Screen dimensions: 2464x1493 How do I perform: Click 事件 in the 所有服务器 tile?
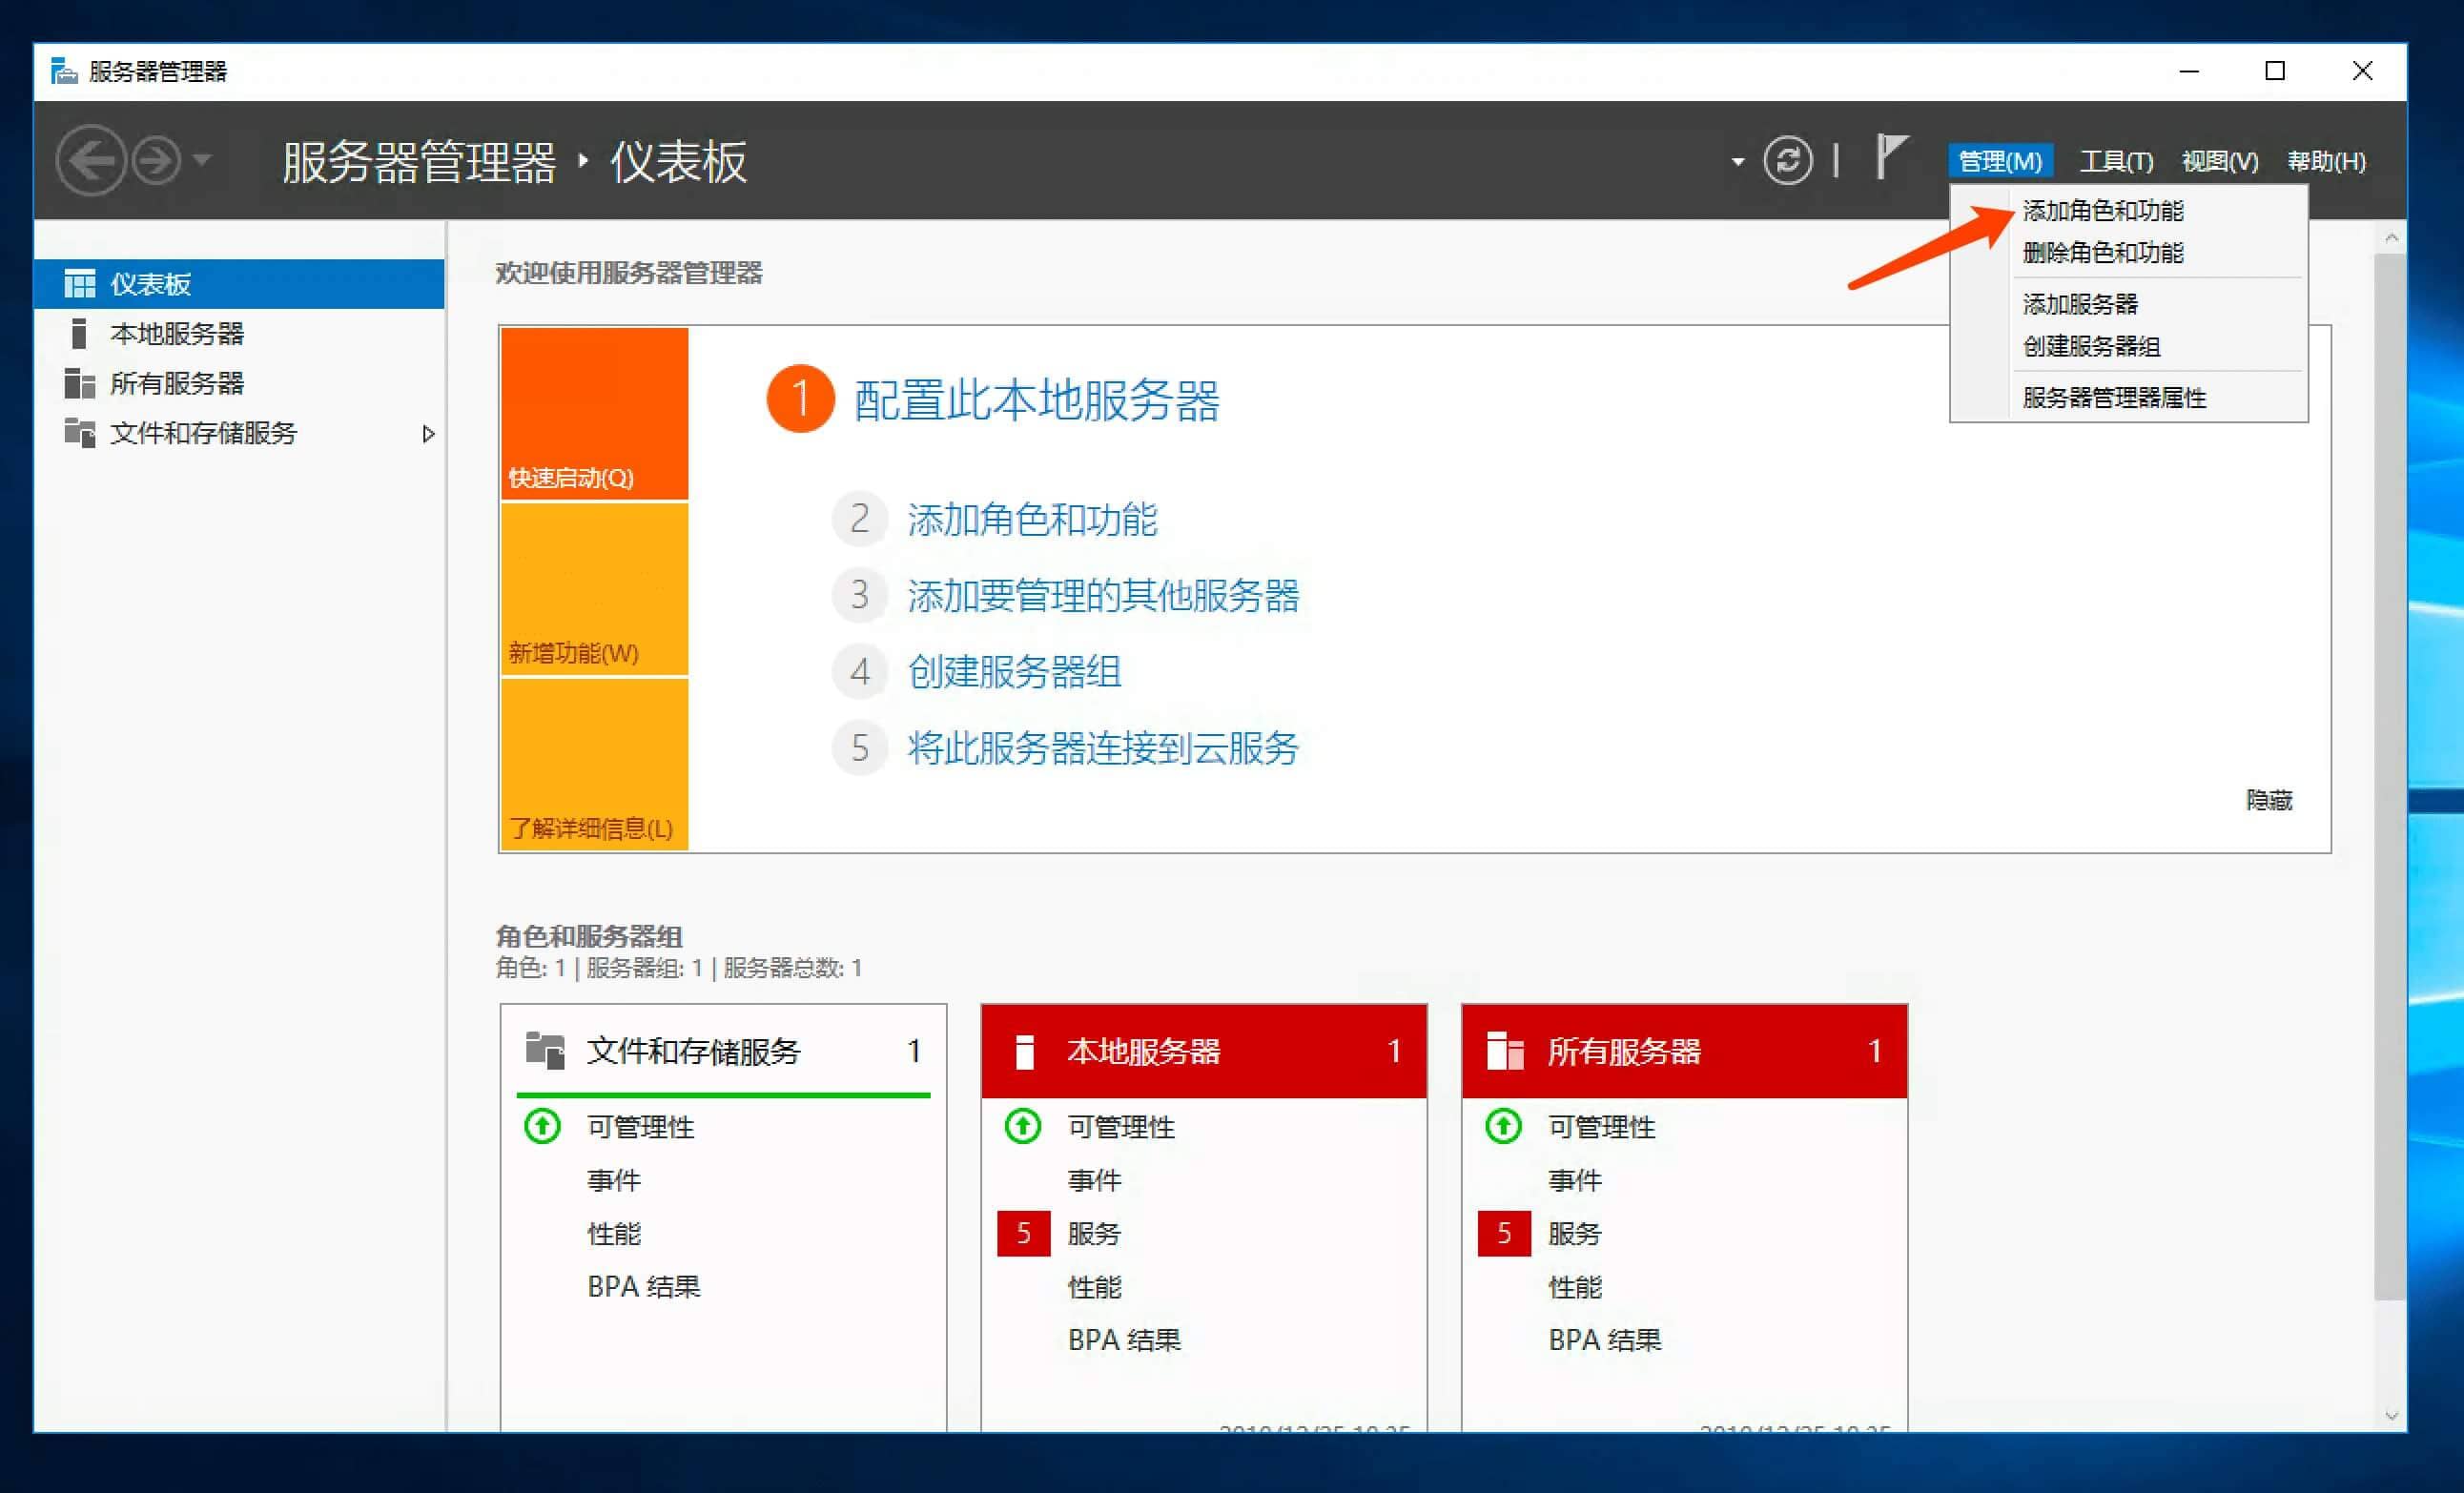pos(1575,1181)
